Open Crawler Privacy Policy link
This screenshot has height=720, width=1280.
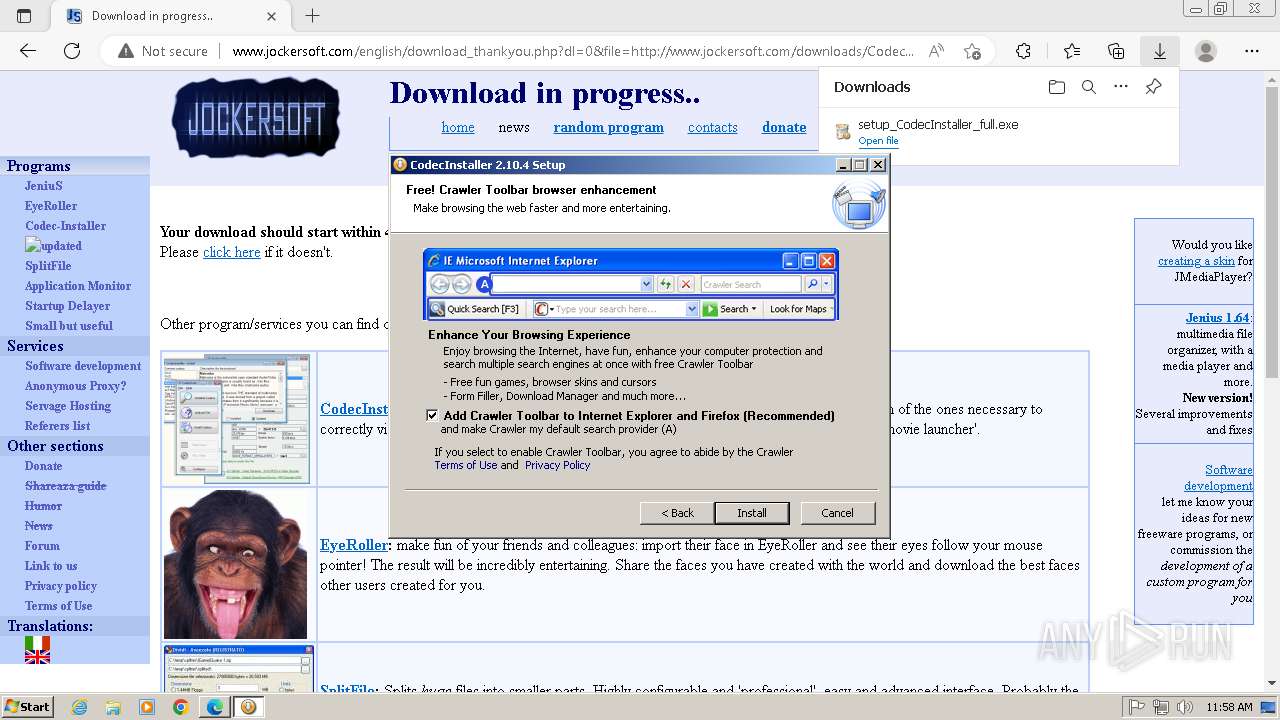point(557,465)
